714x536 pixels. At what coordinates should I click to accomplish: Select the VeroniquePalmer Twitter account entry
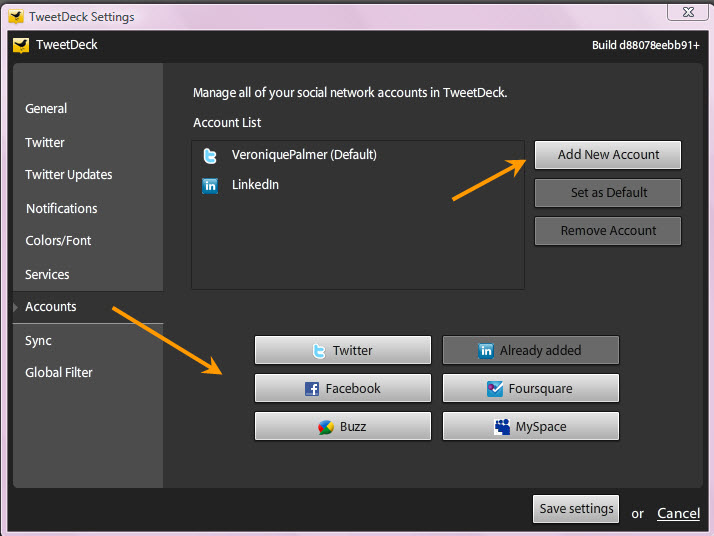(303, 155)
